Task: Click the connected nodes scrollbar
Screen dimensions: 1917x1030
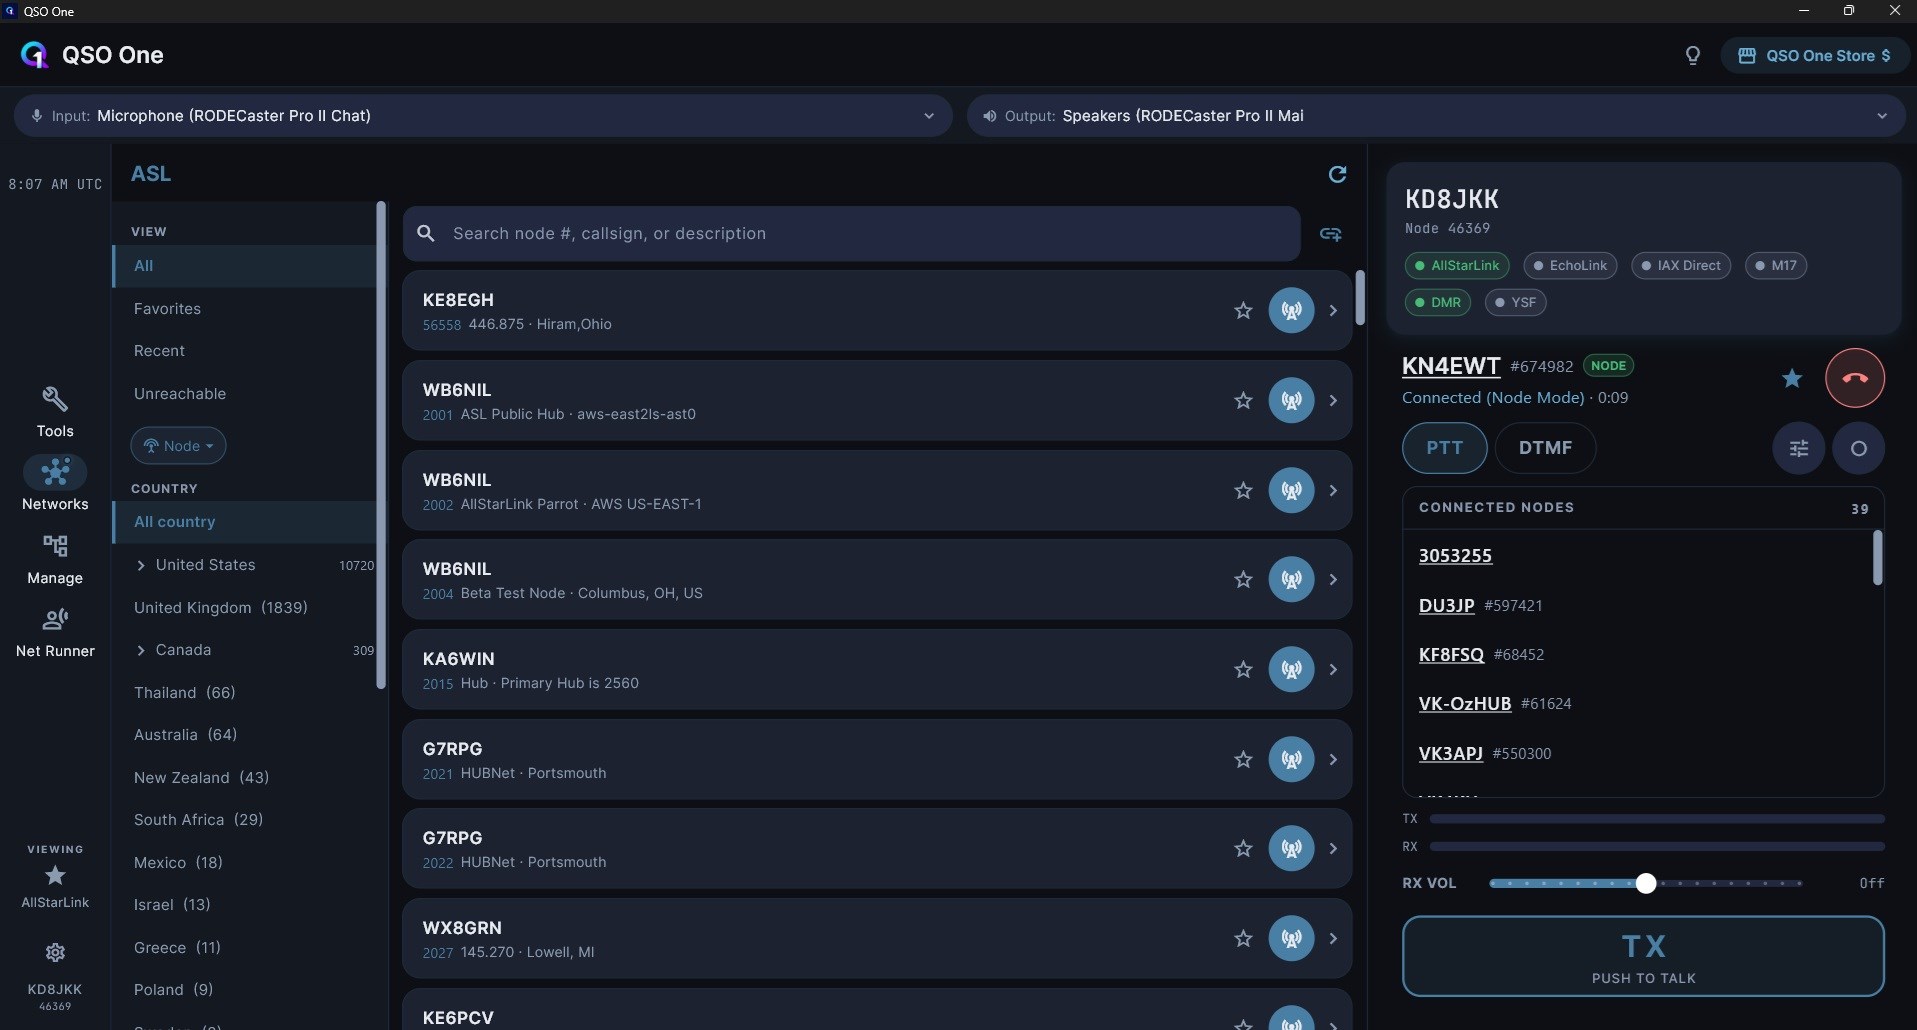Action: pos(1877,558)
